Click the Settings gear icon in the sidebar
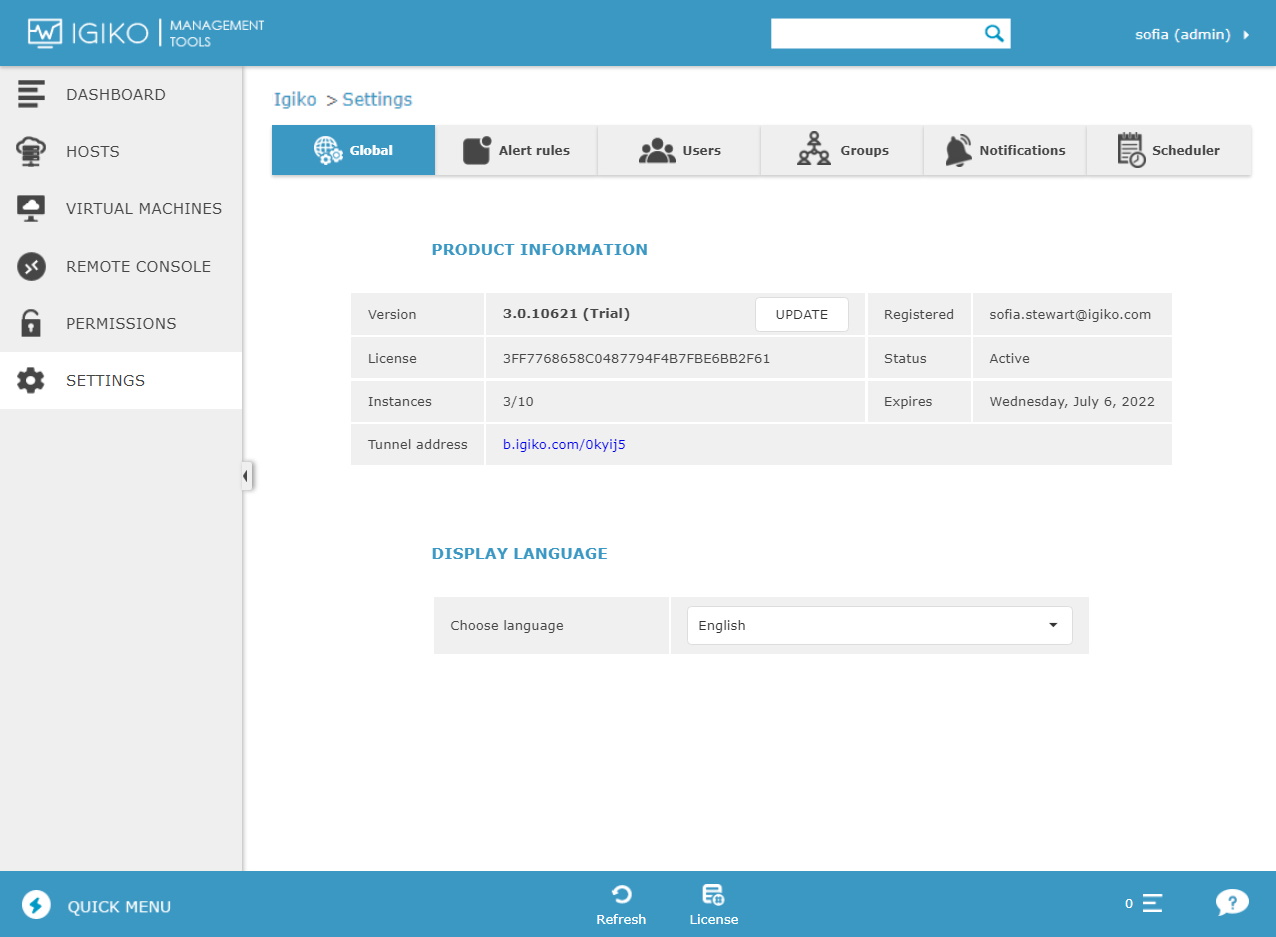Screen dimensions: 1276x937 point(31,380)
